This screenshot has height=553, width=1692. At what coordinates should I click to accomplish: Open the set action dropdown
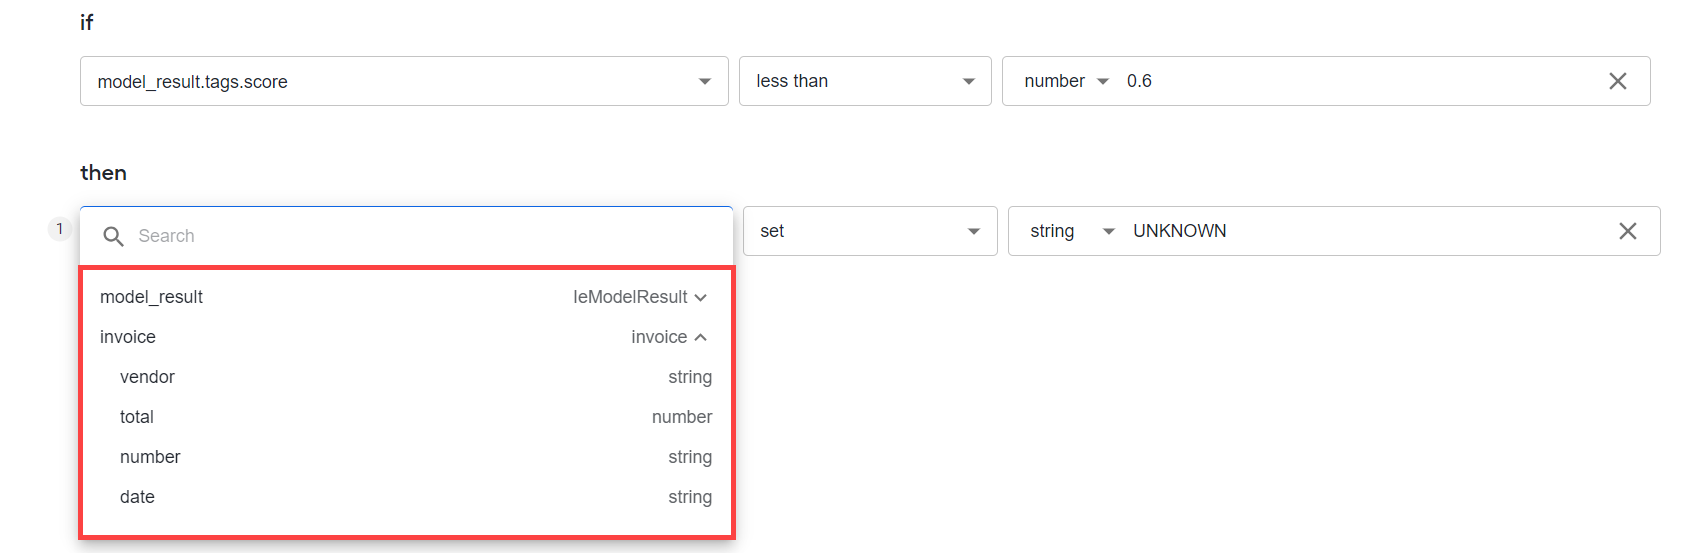pyautogui.click(x=870, y=231)
